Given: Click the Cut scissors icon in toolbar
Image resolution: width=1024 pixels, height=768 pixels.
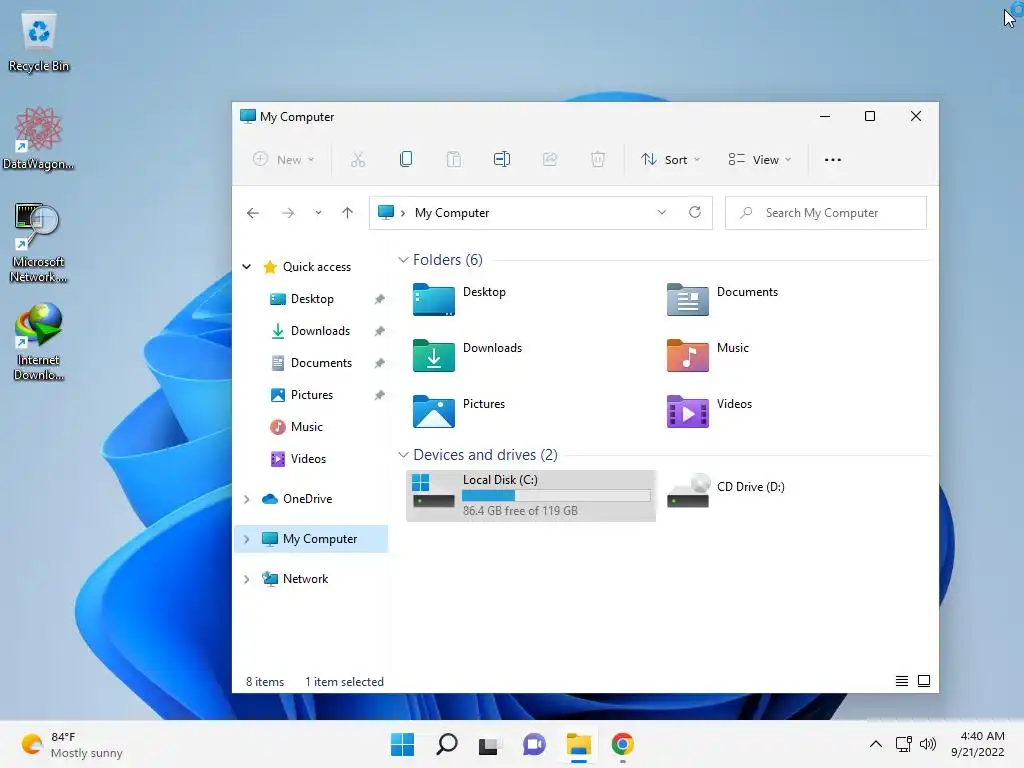Looking at the screenshot, I should tap(357, 159).
